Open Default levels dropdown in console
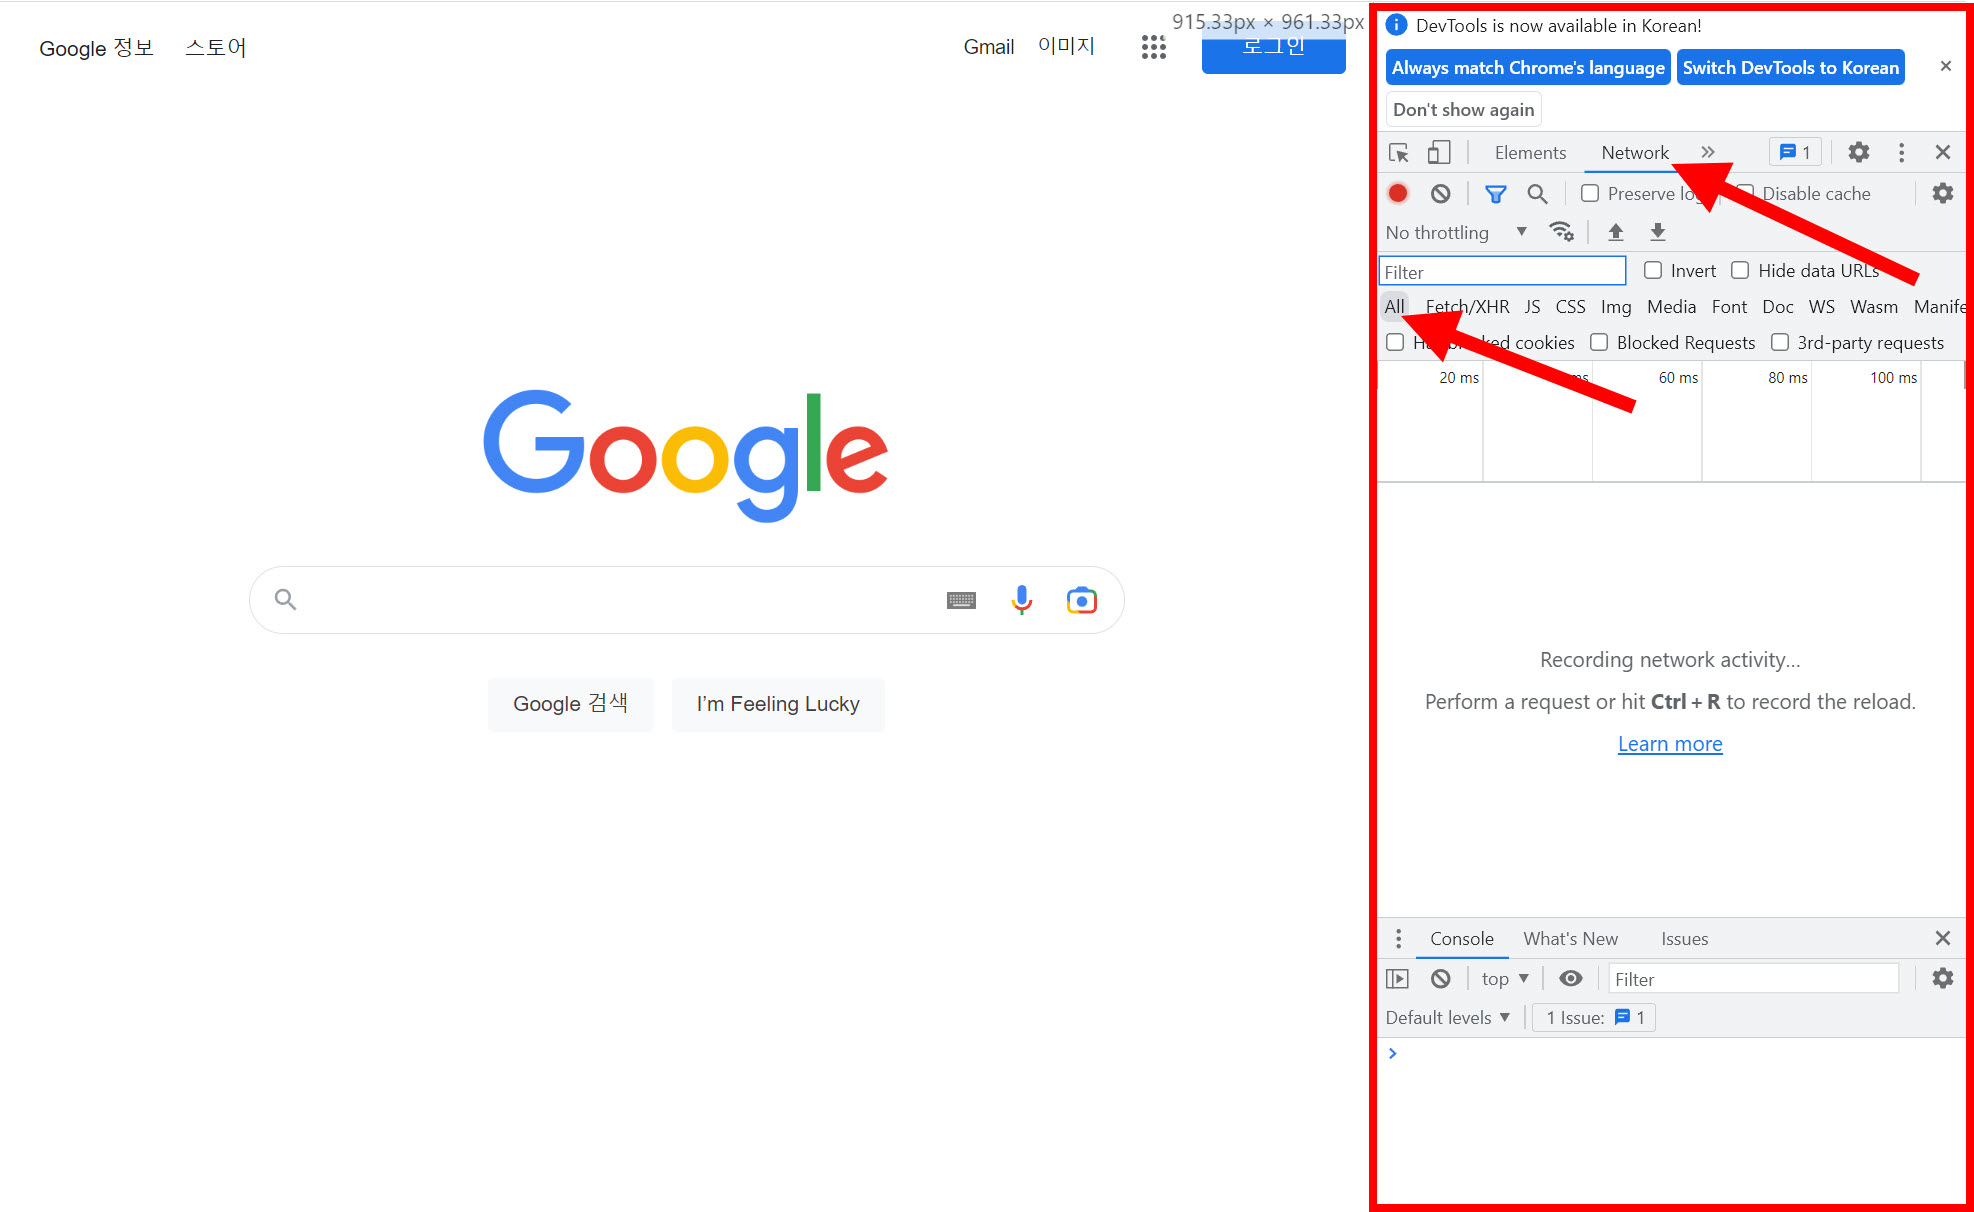Image resolution: width=1974 pixels, height=1212 pixels. click(x=1447, y=1018)
